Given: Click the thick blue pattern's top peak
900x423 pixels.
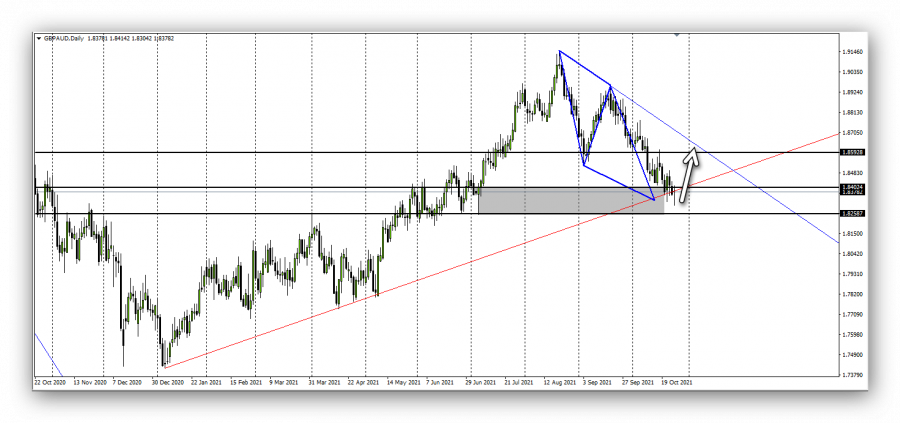Looking at the screenshot, I should [559, 51].
